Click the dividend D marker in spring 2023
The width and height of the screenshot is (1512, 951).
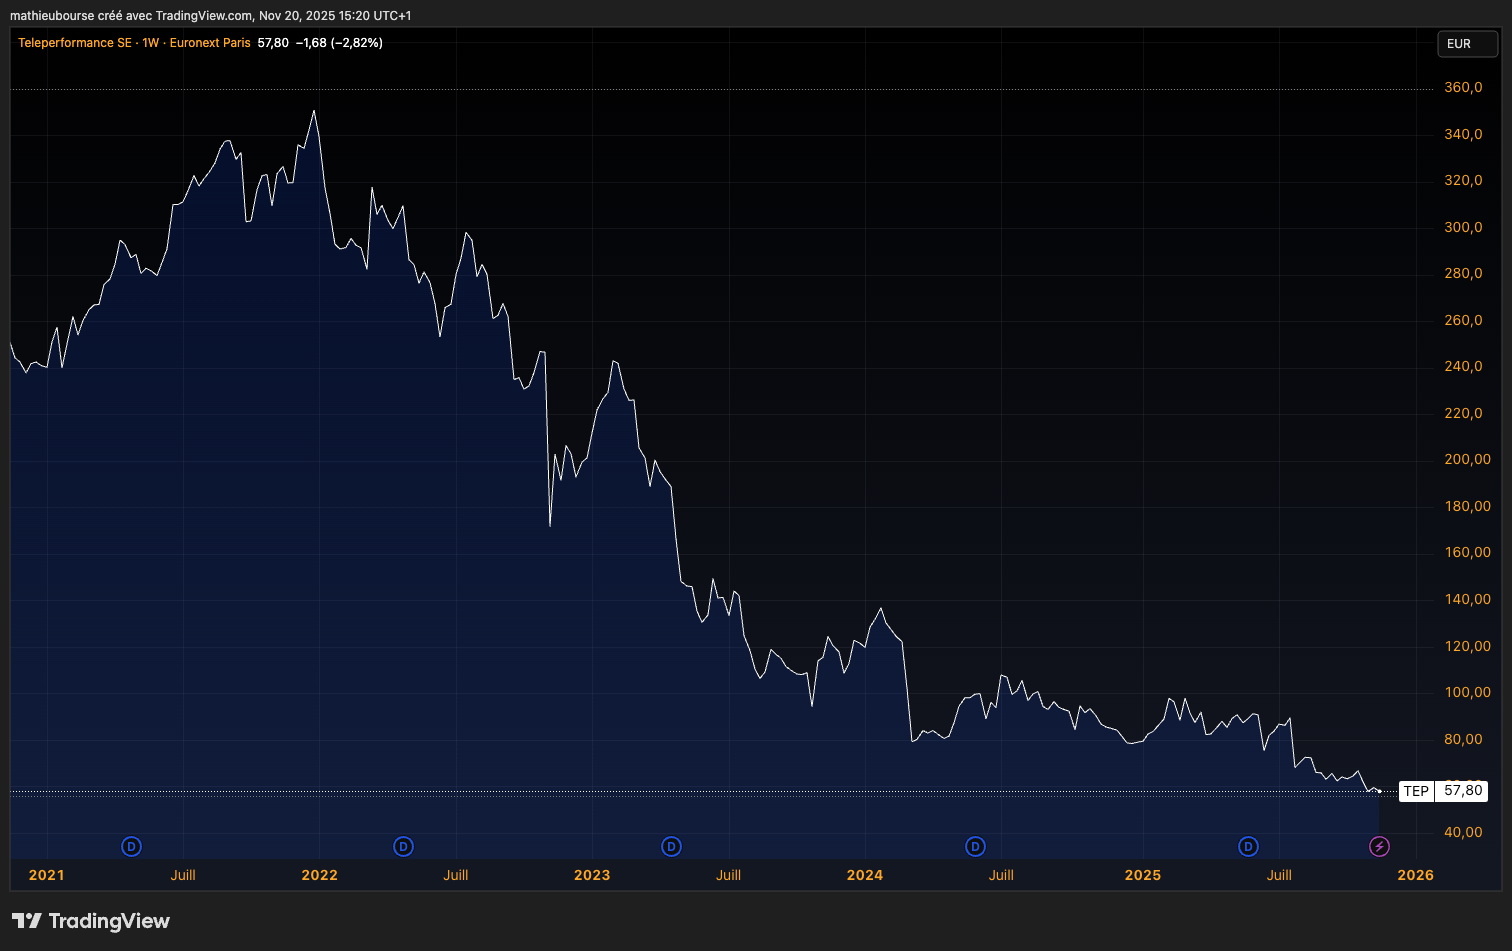pyautogui.click(x=671, y=847)
